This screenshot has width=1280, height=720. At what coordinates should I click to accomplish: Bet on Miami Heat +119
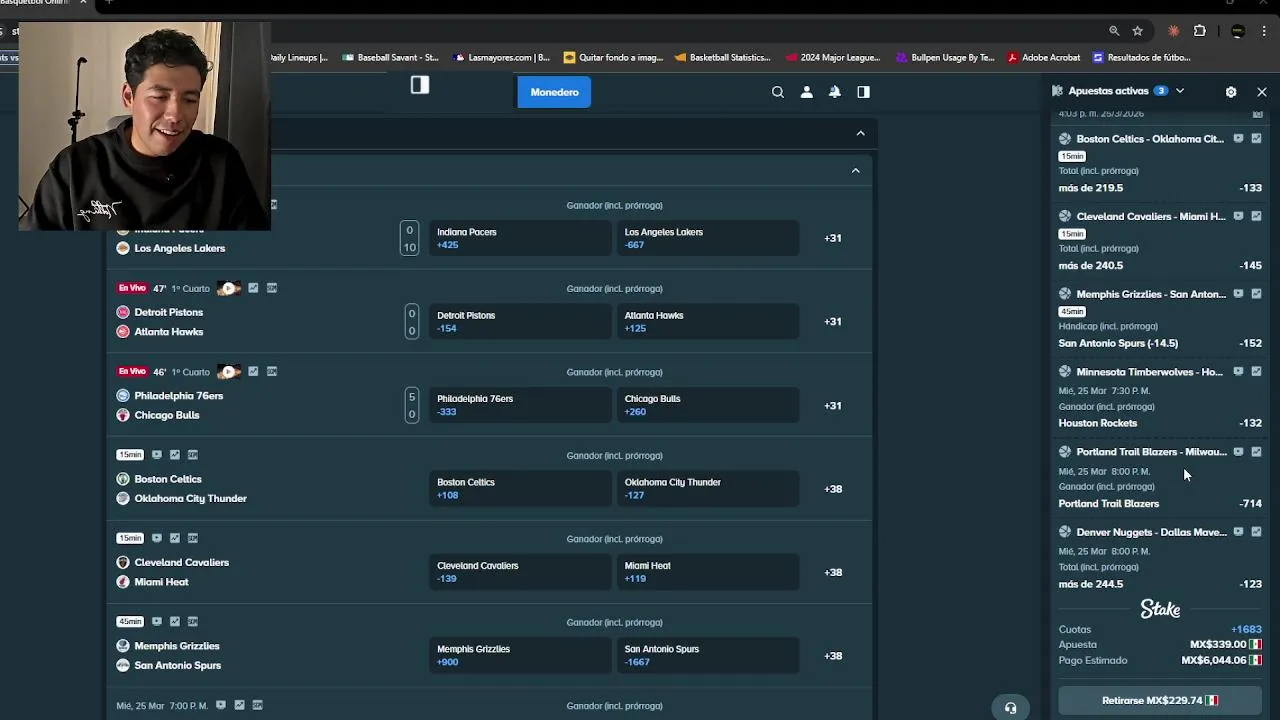pos(708,573)
